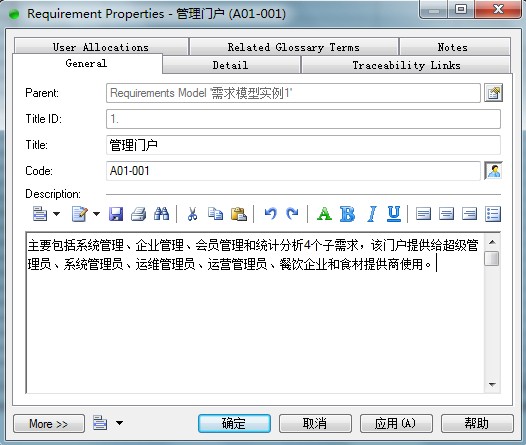Click the More >> button
The image size is (526, 445).
tap(49, 424)
